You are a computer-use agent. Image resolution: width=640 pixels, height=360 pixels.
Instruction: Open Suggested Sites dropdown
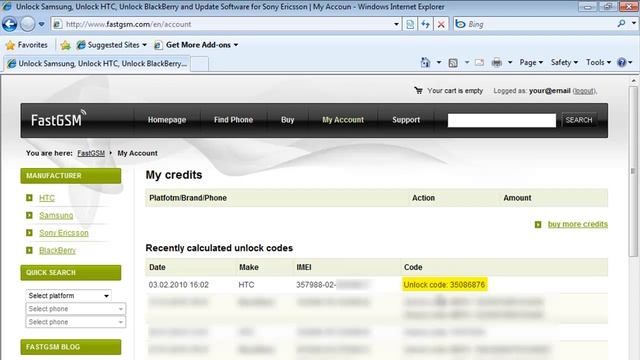pyautogui.click(x=112, y=45)
